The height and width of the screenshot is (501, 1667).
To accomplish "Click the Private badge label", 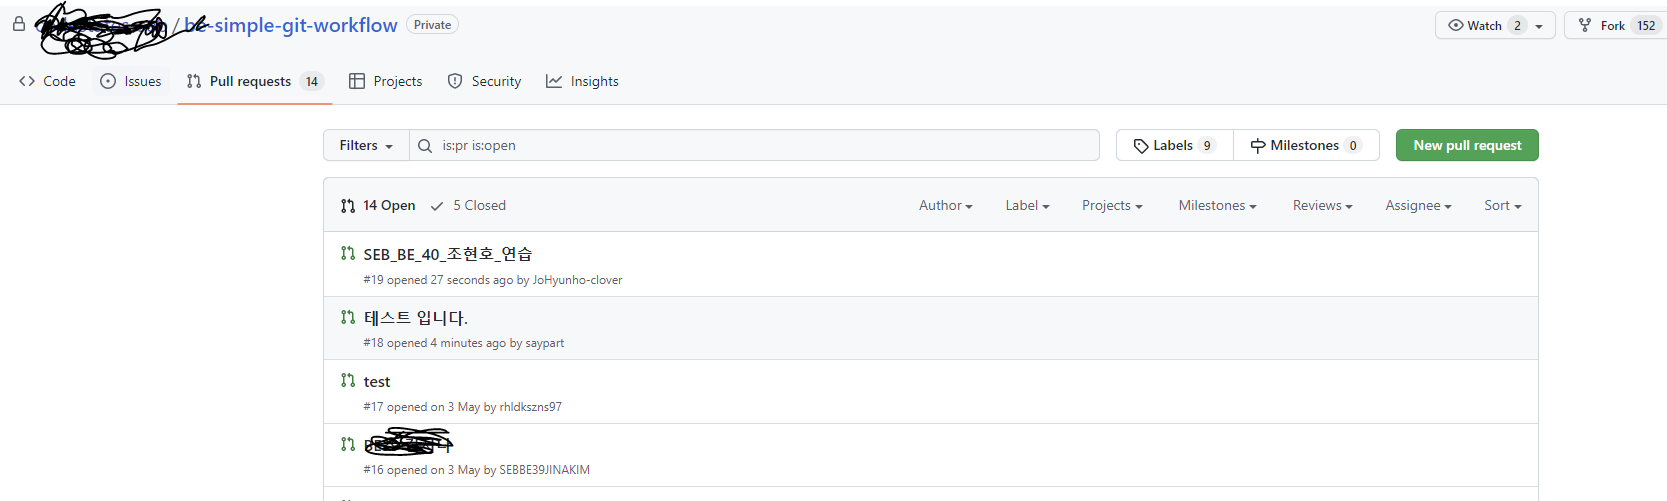I will click(x=432, y=25).
